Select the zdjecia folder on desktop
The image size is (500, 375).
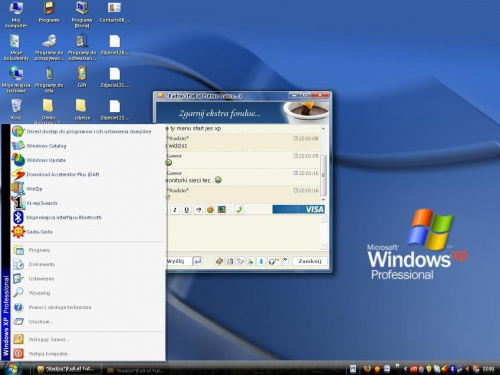[x=82, y=110]
